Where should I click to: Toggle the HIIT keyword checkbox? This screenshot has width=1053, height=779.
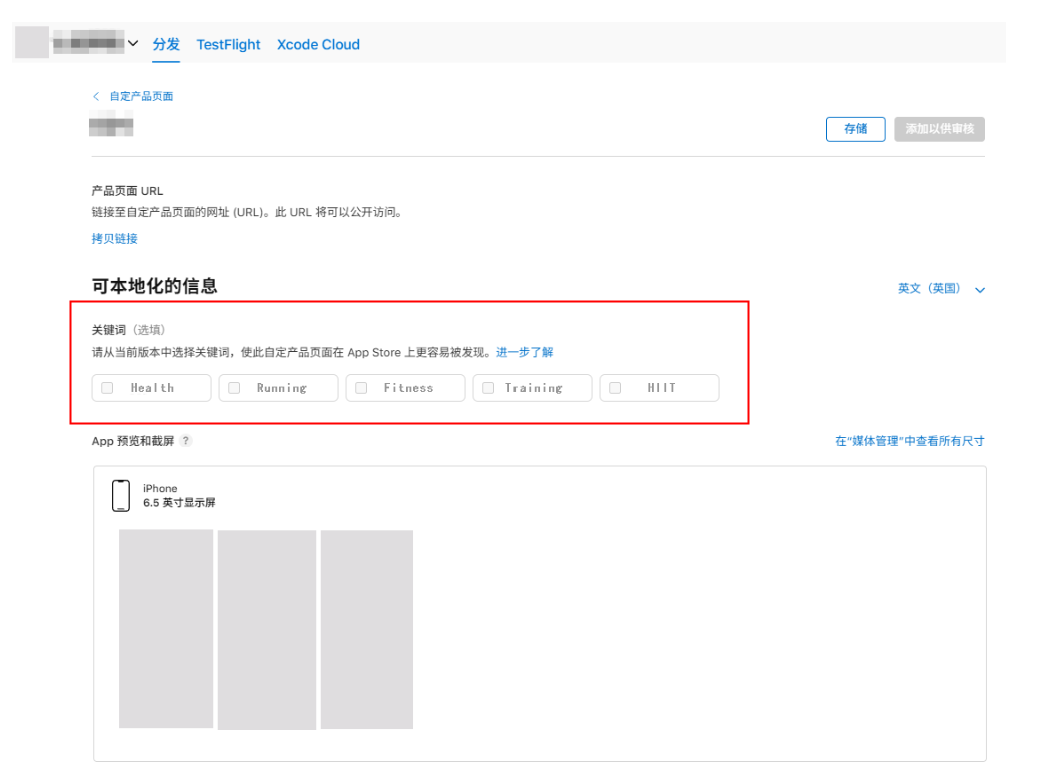tap(615, 388)
